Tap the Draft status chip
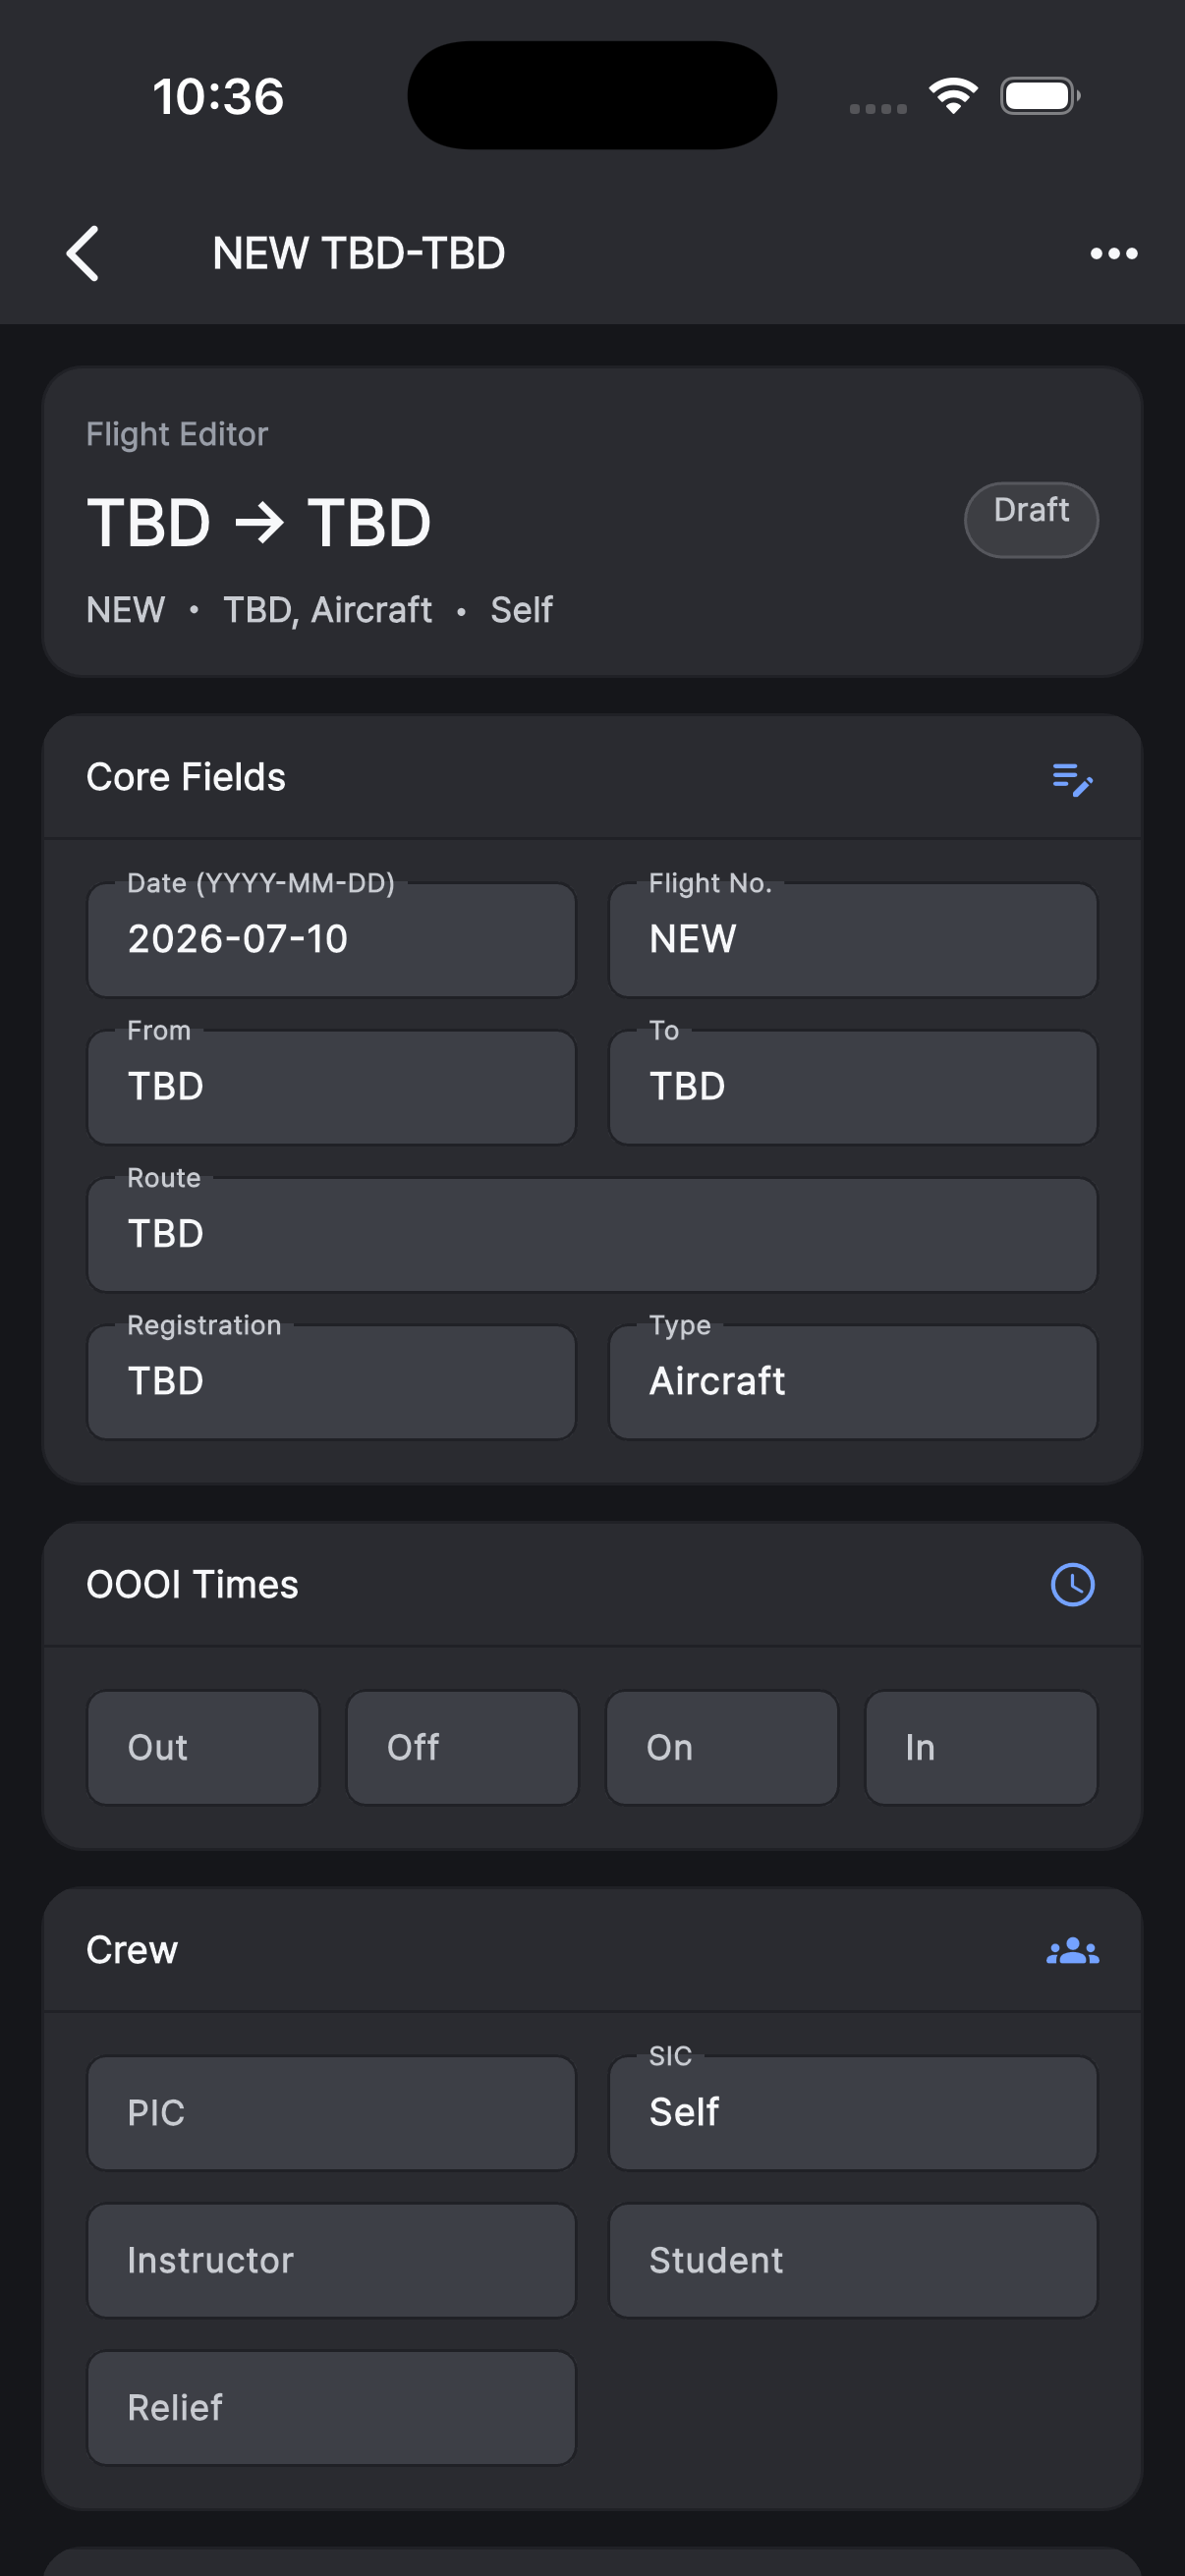 click(x=1031, y=520)
